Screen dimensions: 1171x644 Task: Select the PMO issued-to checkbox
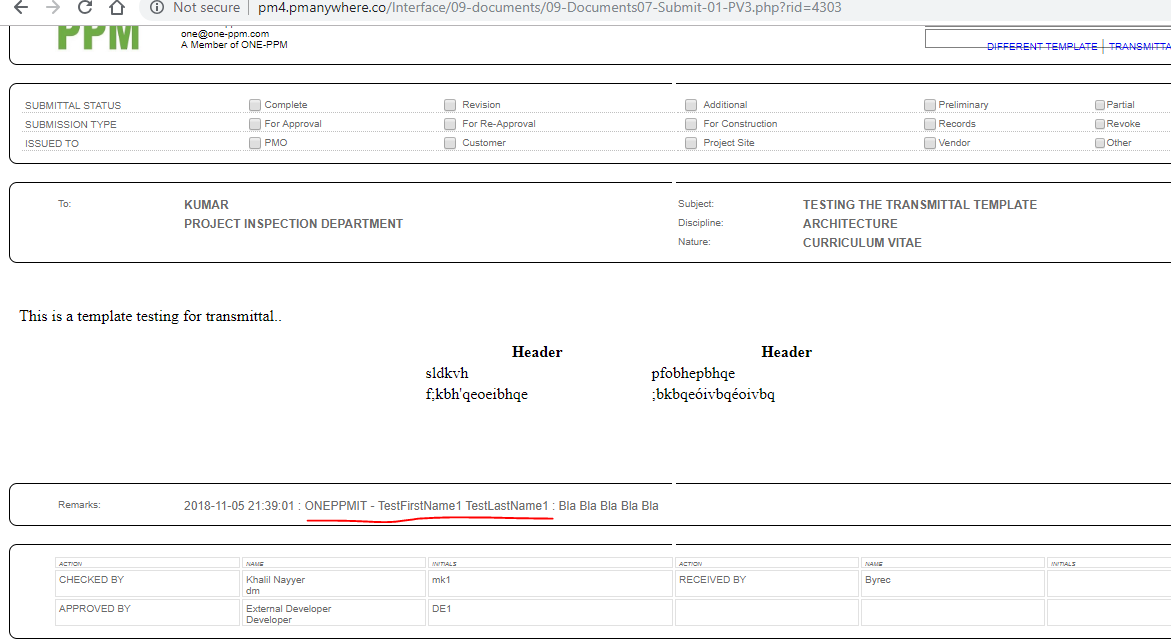coord(255,143)
